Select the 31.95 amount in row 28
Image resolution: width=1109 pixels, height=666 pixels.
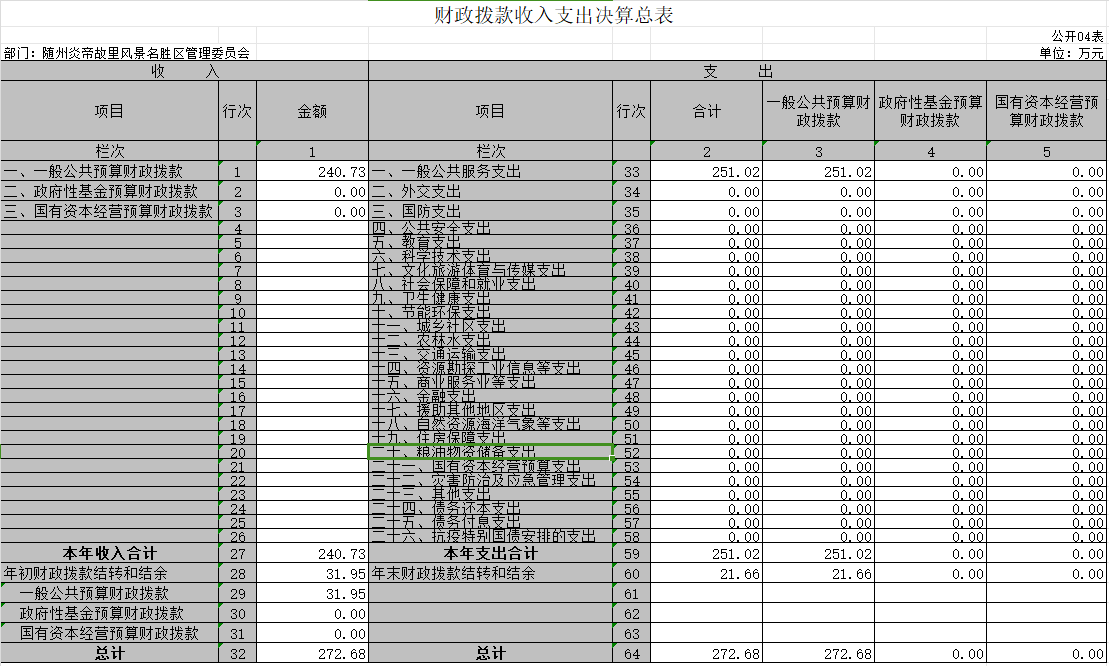(x=312, y=573)
